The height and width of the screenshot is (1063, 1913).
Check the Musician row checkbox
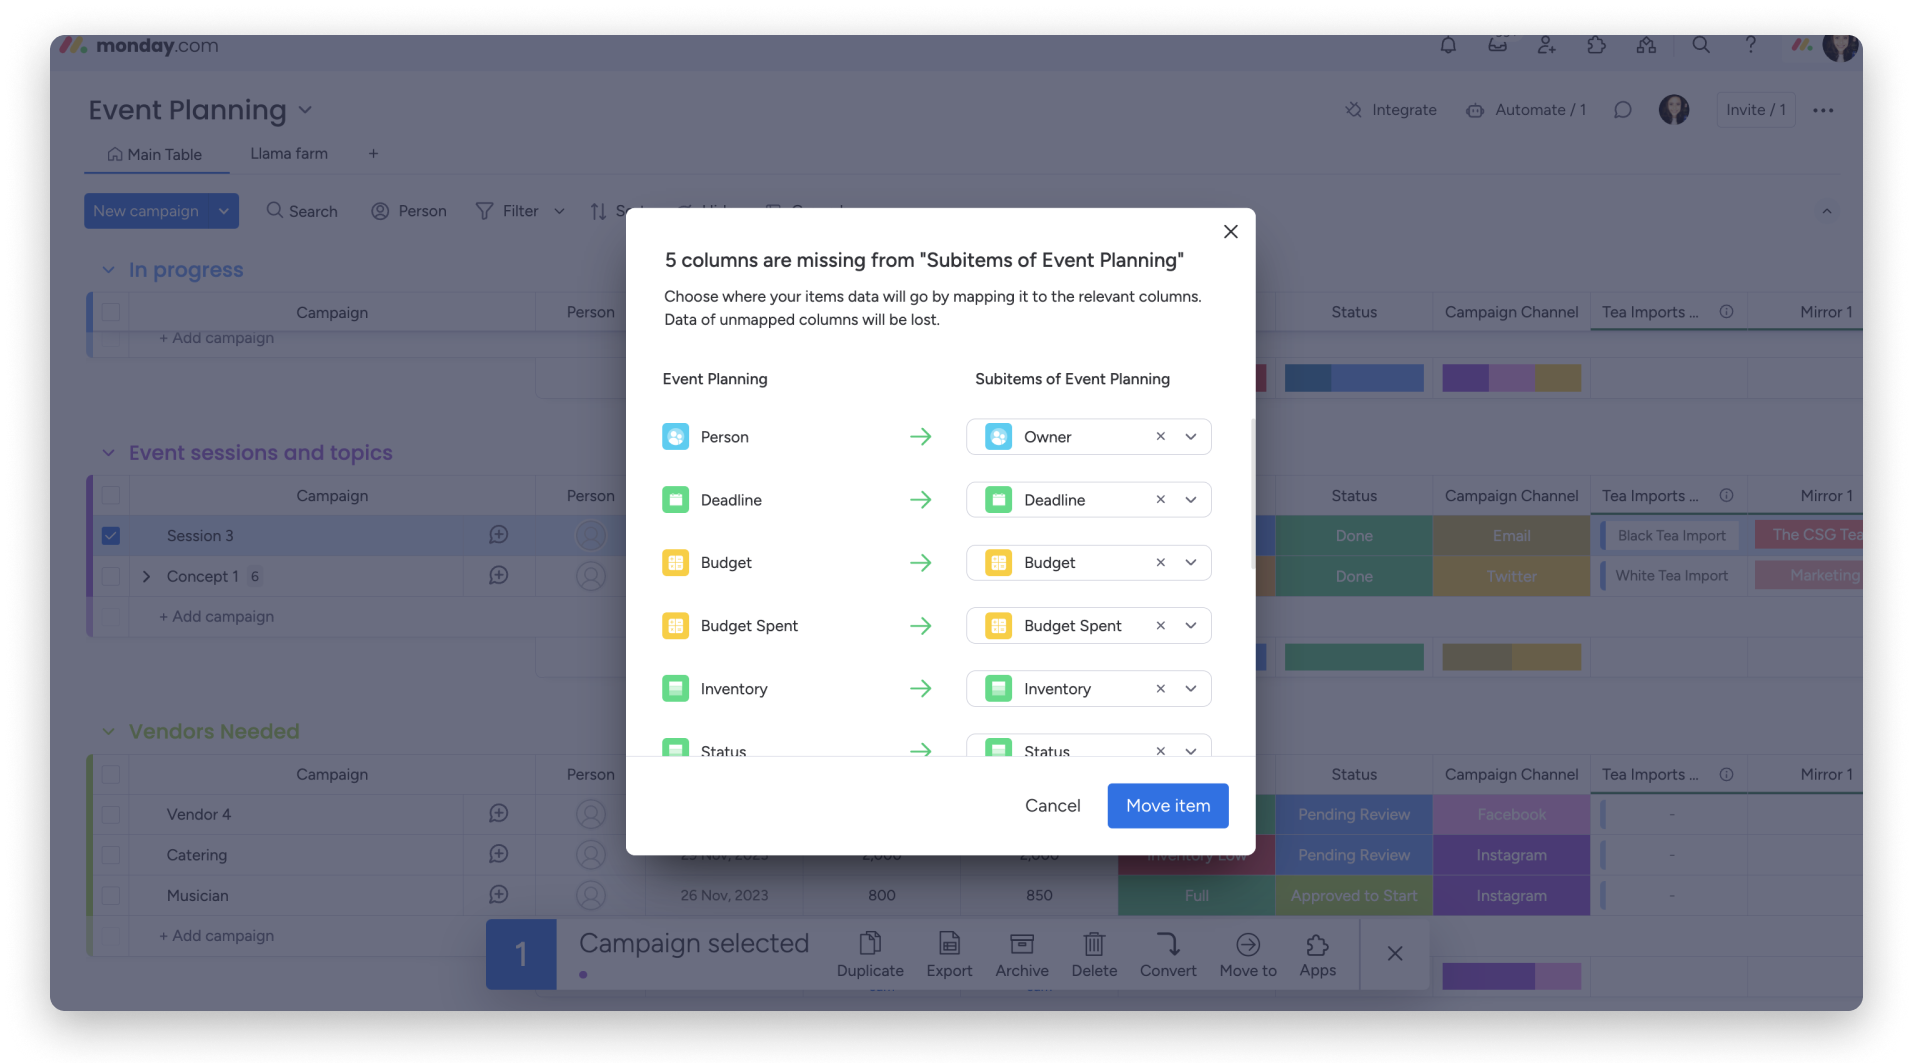tap(111, 896)
